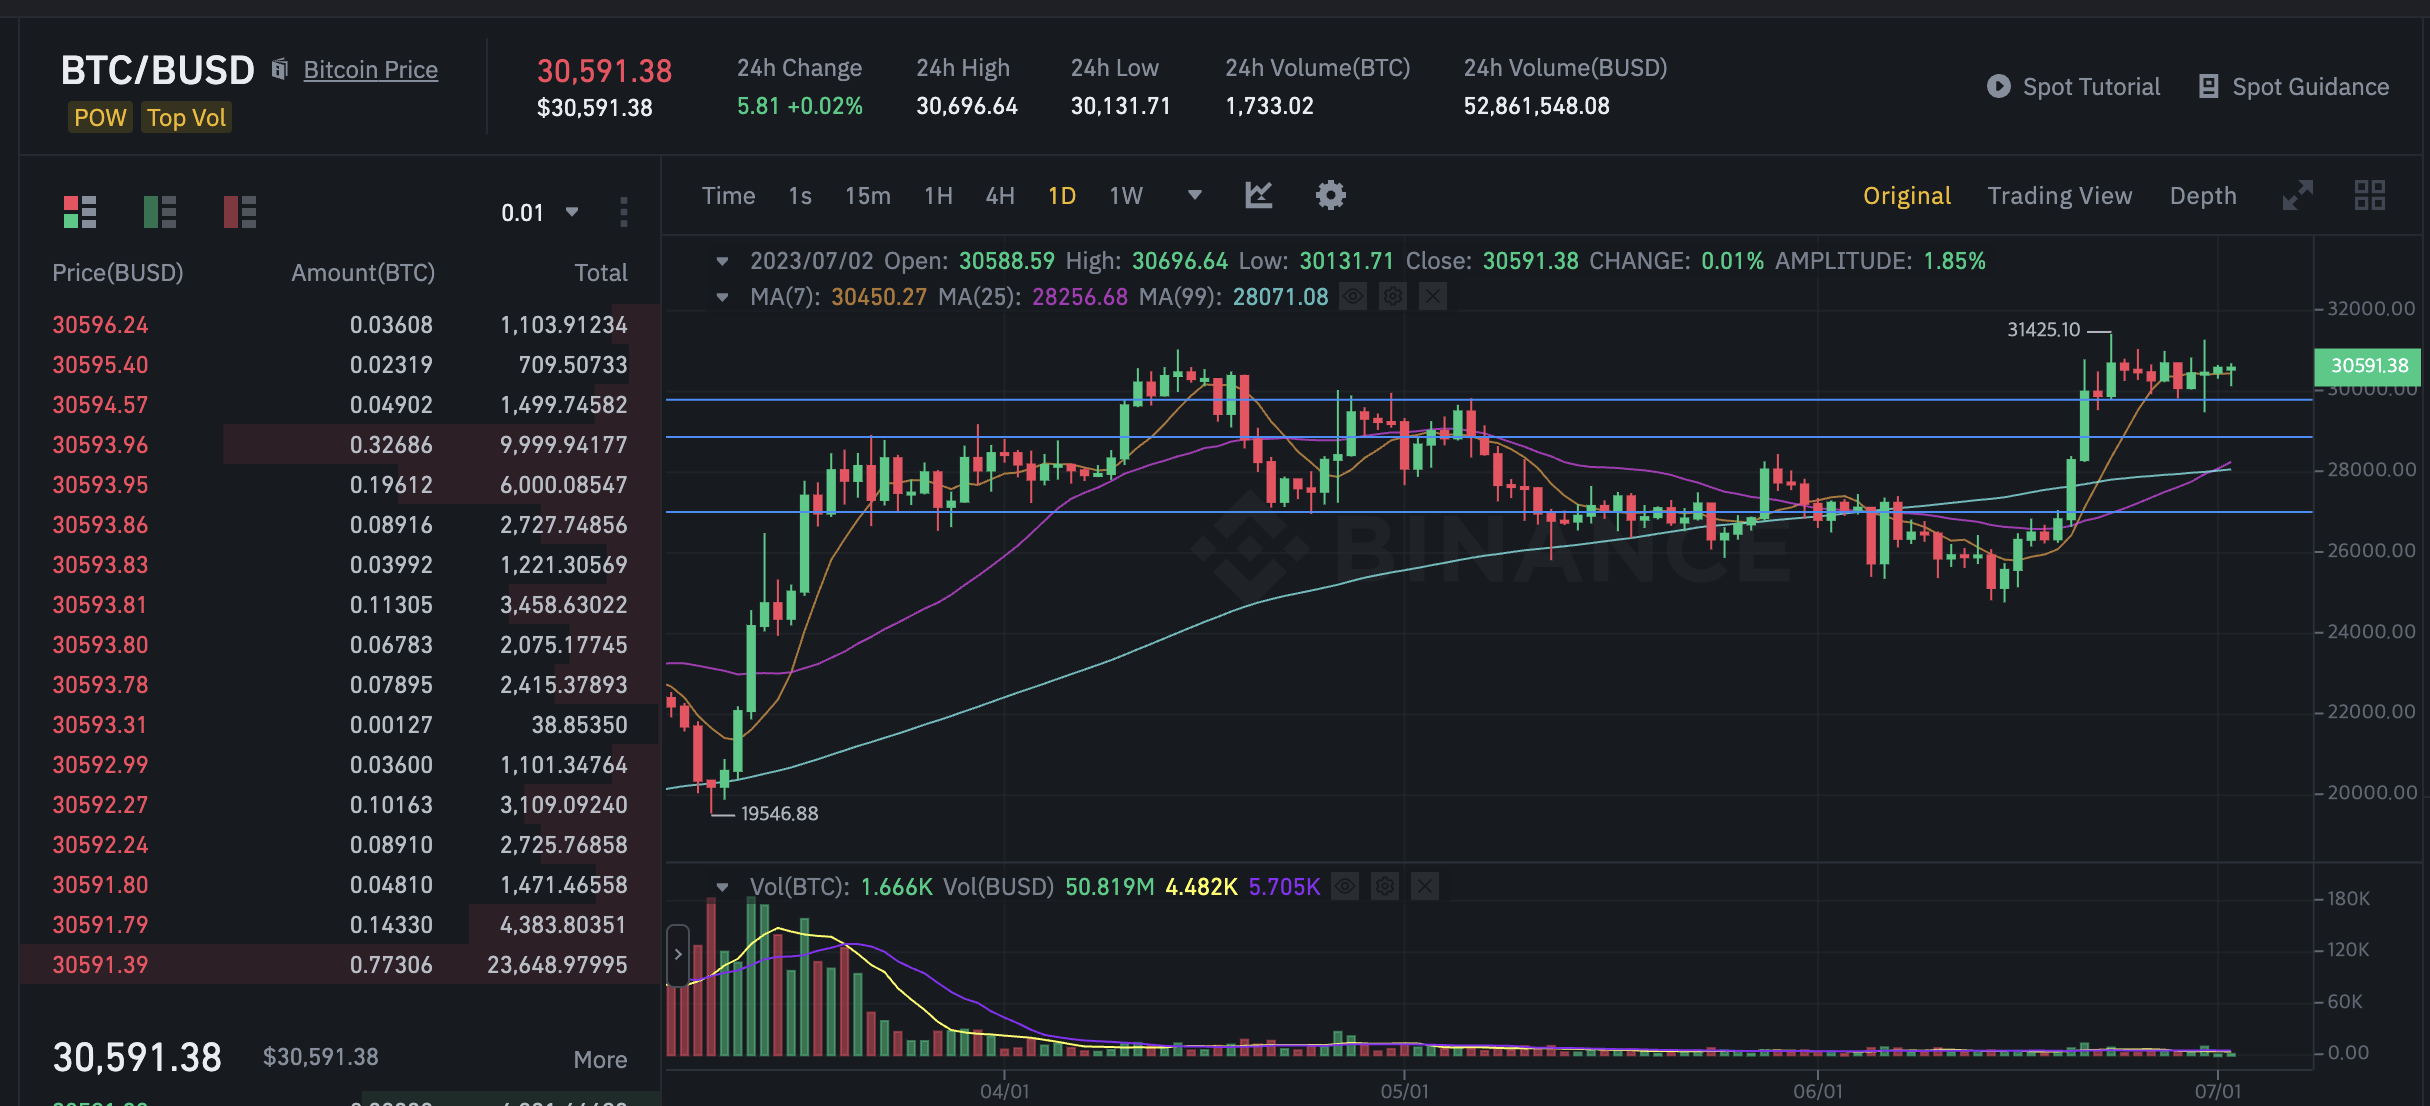This screenshot has height=1106, width=2430.
Task: Expand chart to fullscreen
Action: 2297,195
